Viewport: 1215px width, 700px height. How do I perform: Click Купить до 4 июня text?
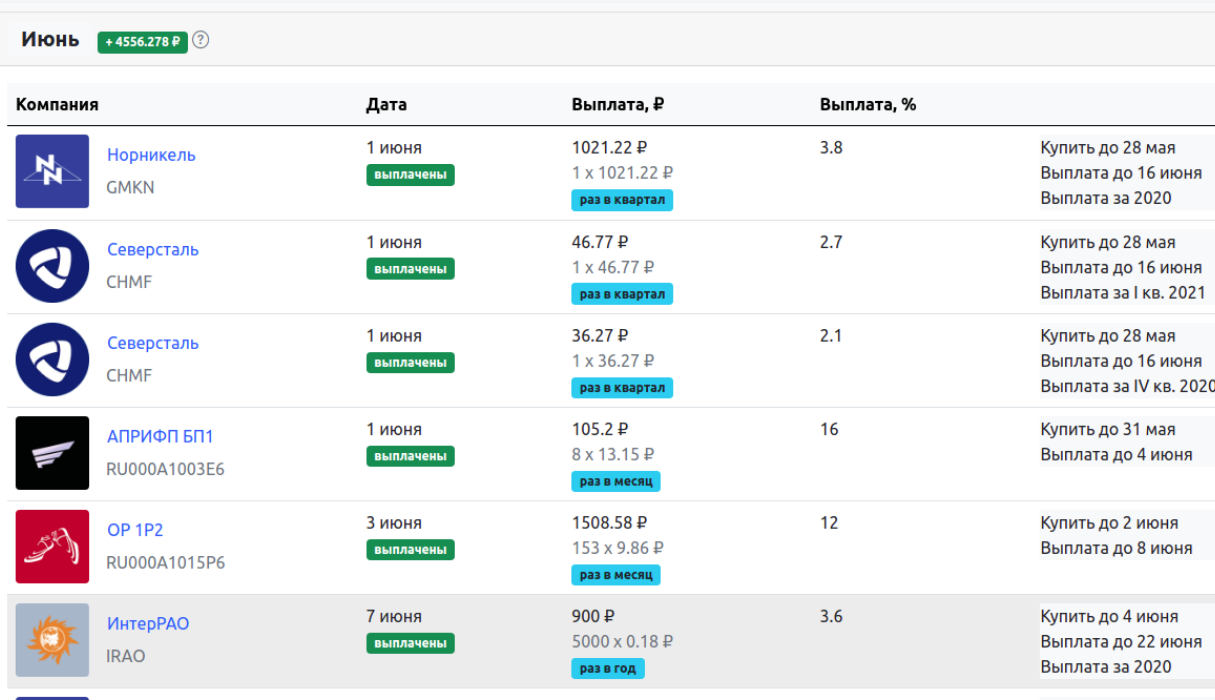point(1110,617)
